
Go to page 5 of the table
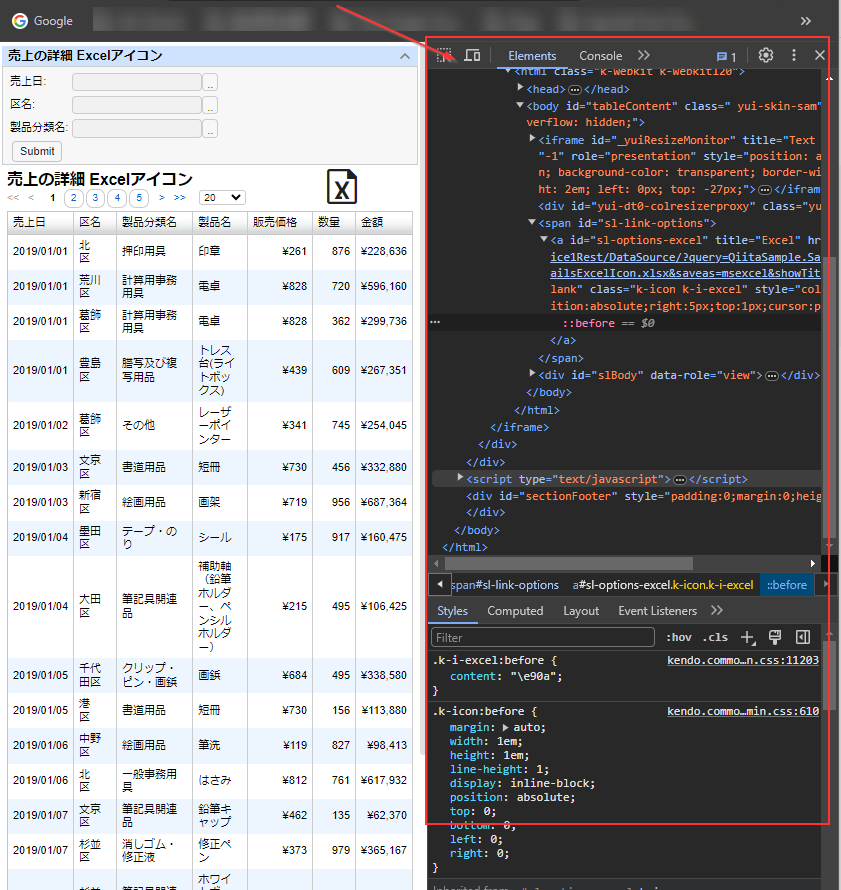139,198
